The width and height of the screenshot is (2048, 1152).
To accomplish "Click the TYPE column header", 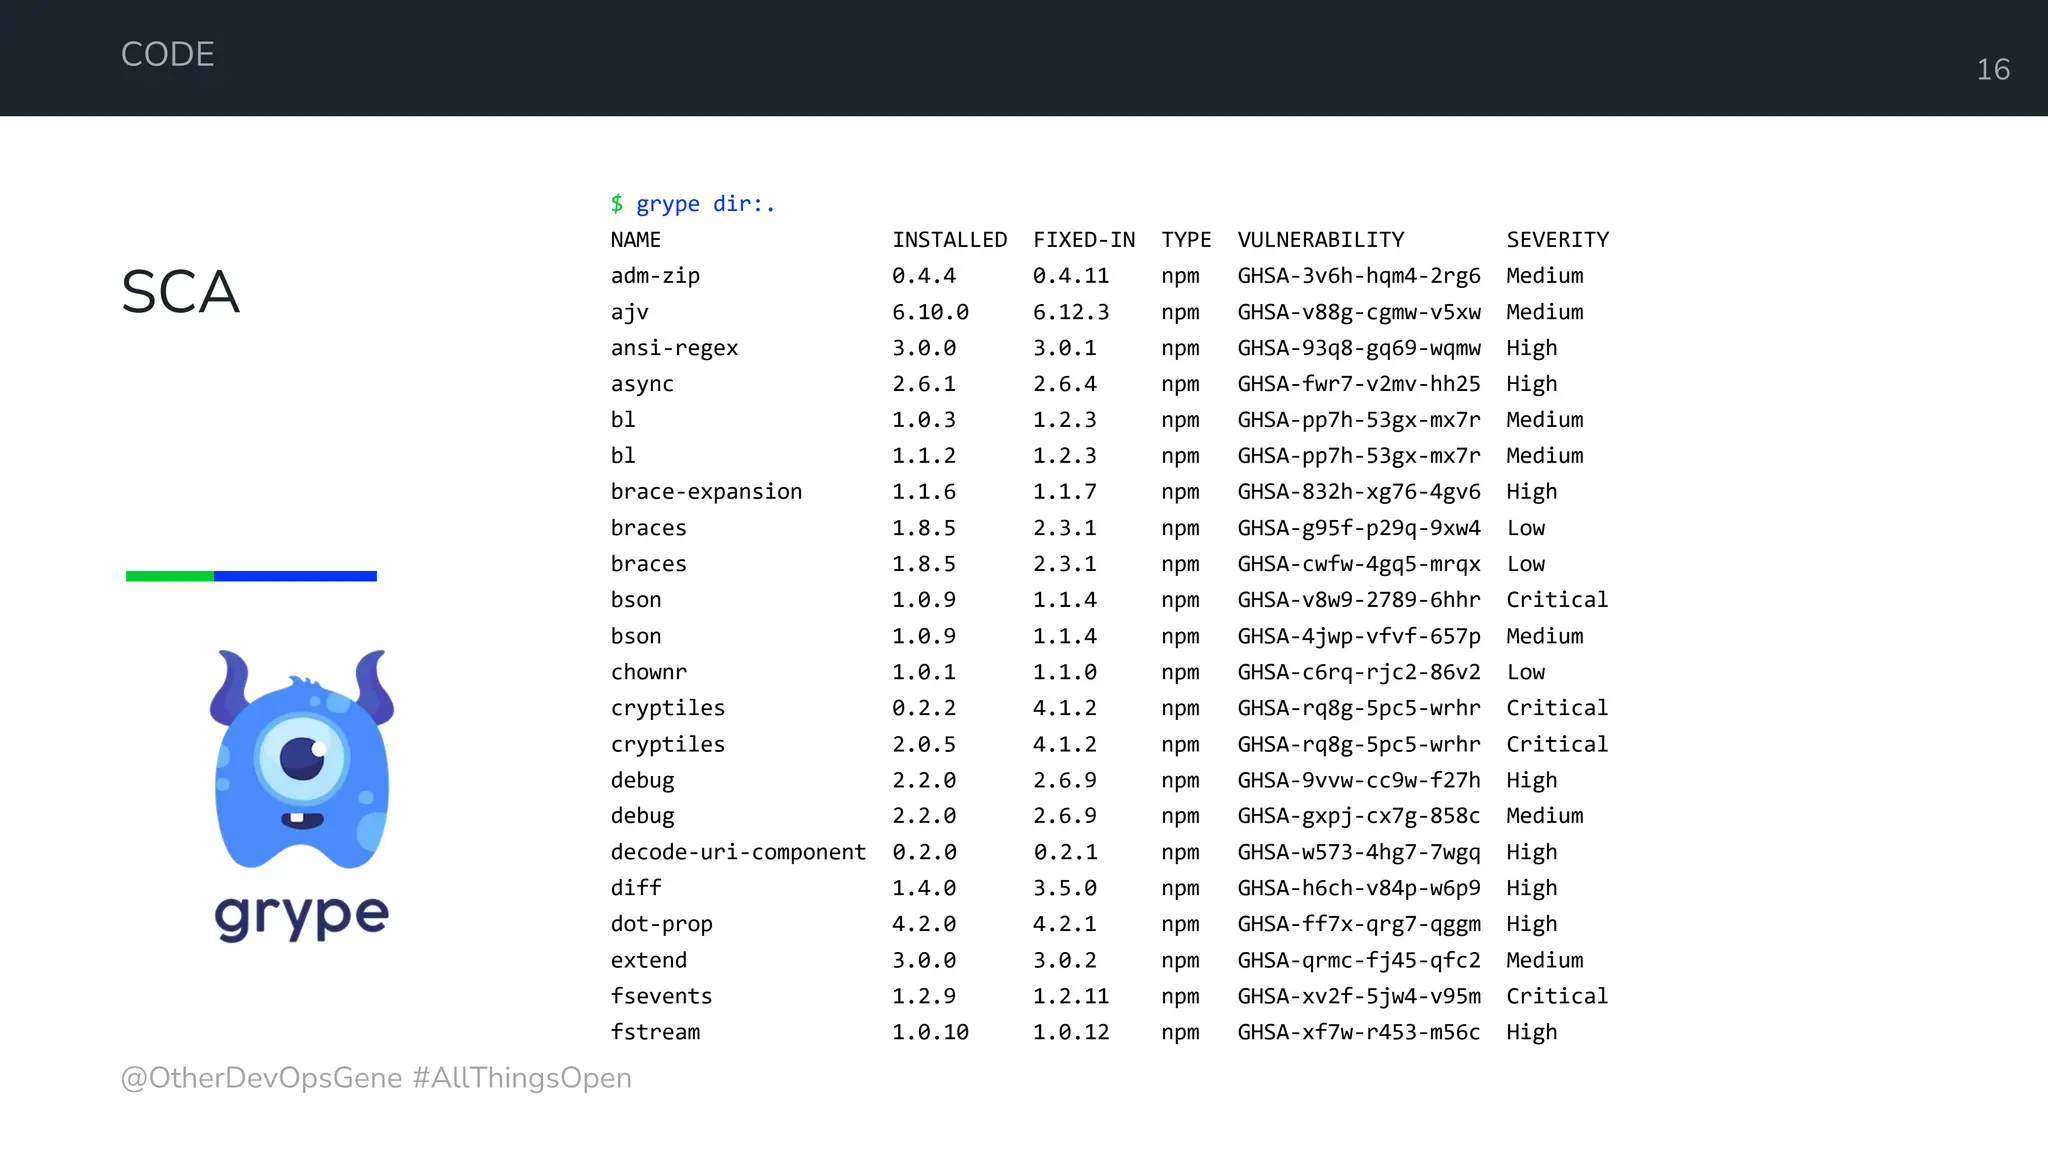I will [1186, 240].
